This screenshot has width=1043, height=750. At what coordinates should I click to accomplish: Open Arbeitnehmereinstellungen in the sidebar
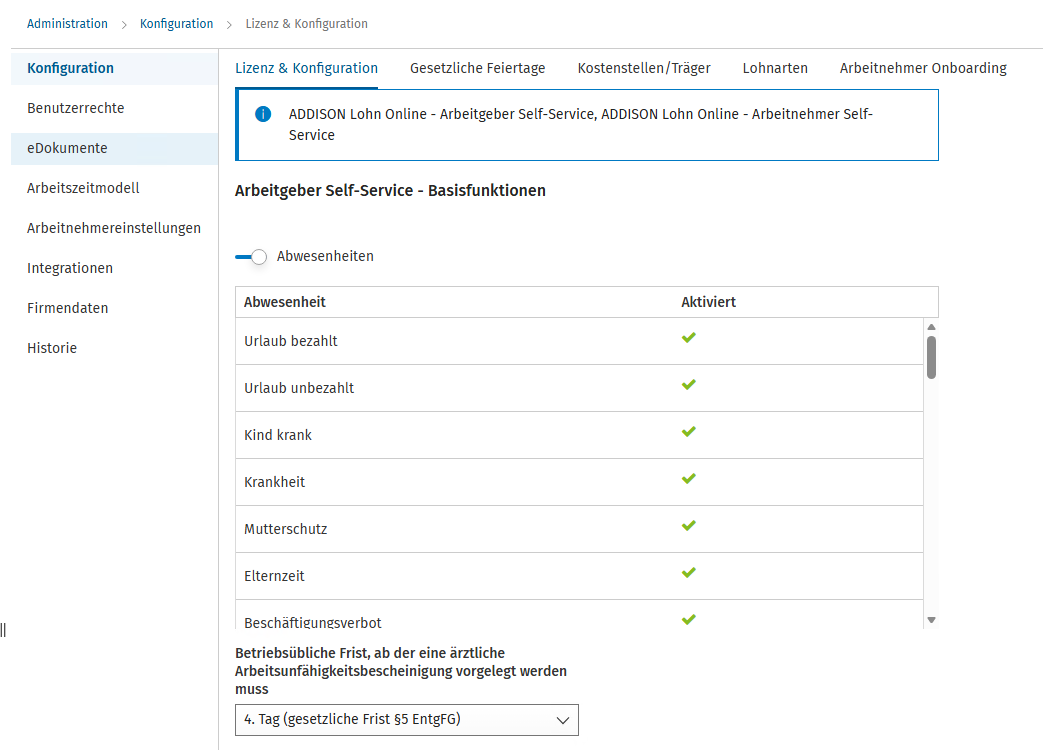[x=114, y=228]
